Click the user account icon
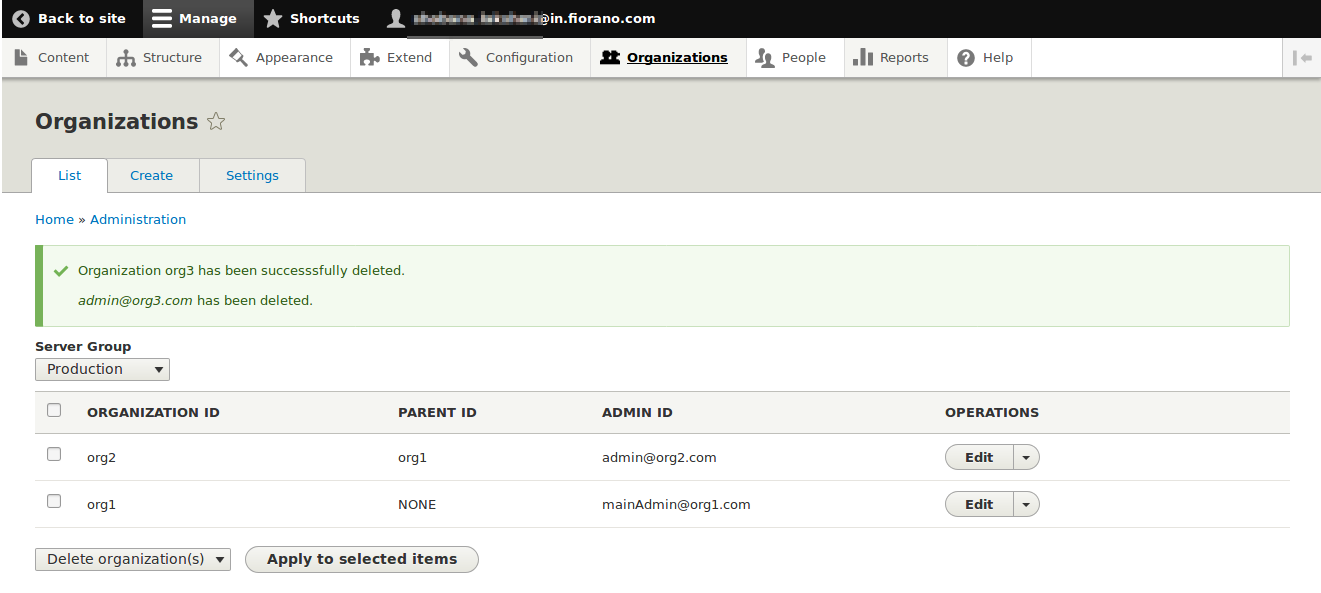 tap(397, 19)
